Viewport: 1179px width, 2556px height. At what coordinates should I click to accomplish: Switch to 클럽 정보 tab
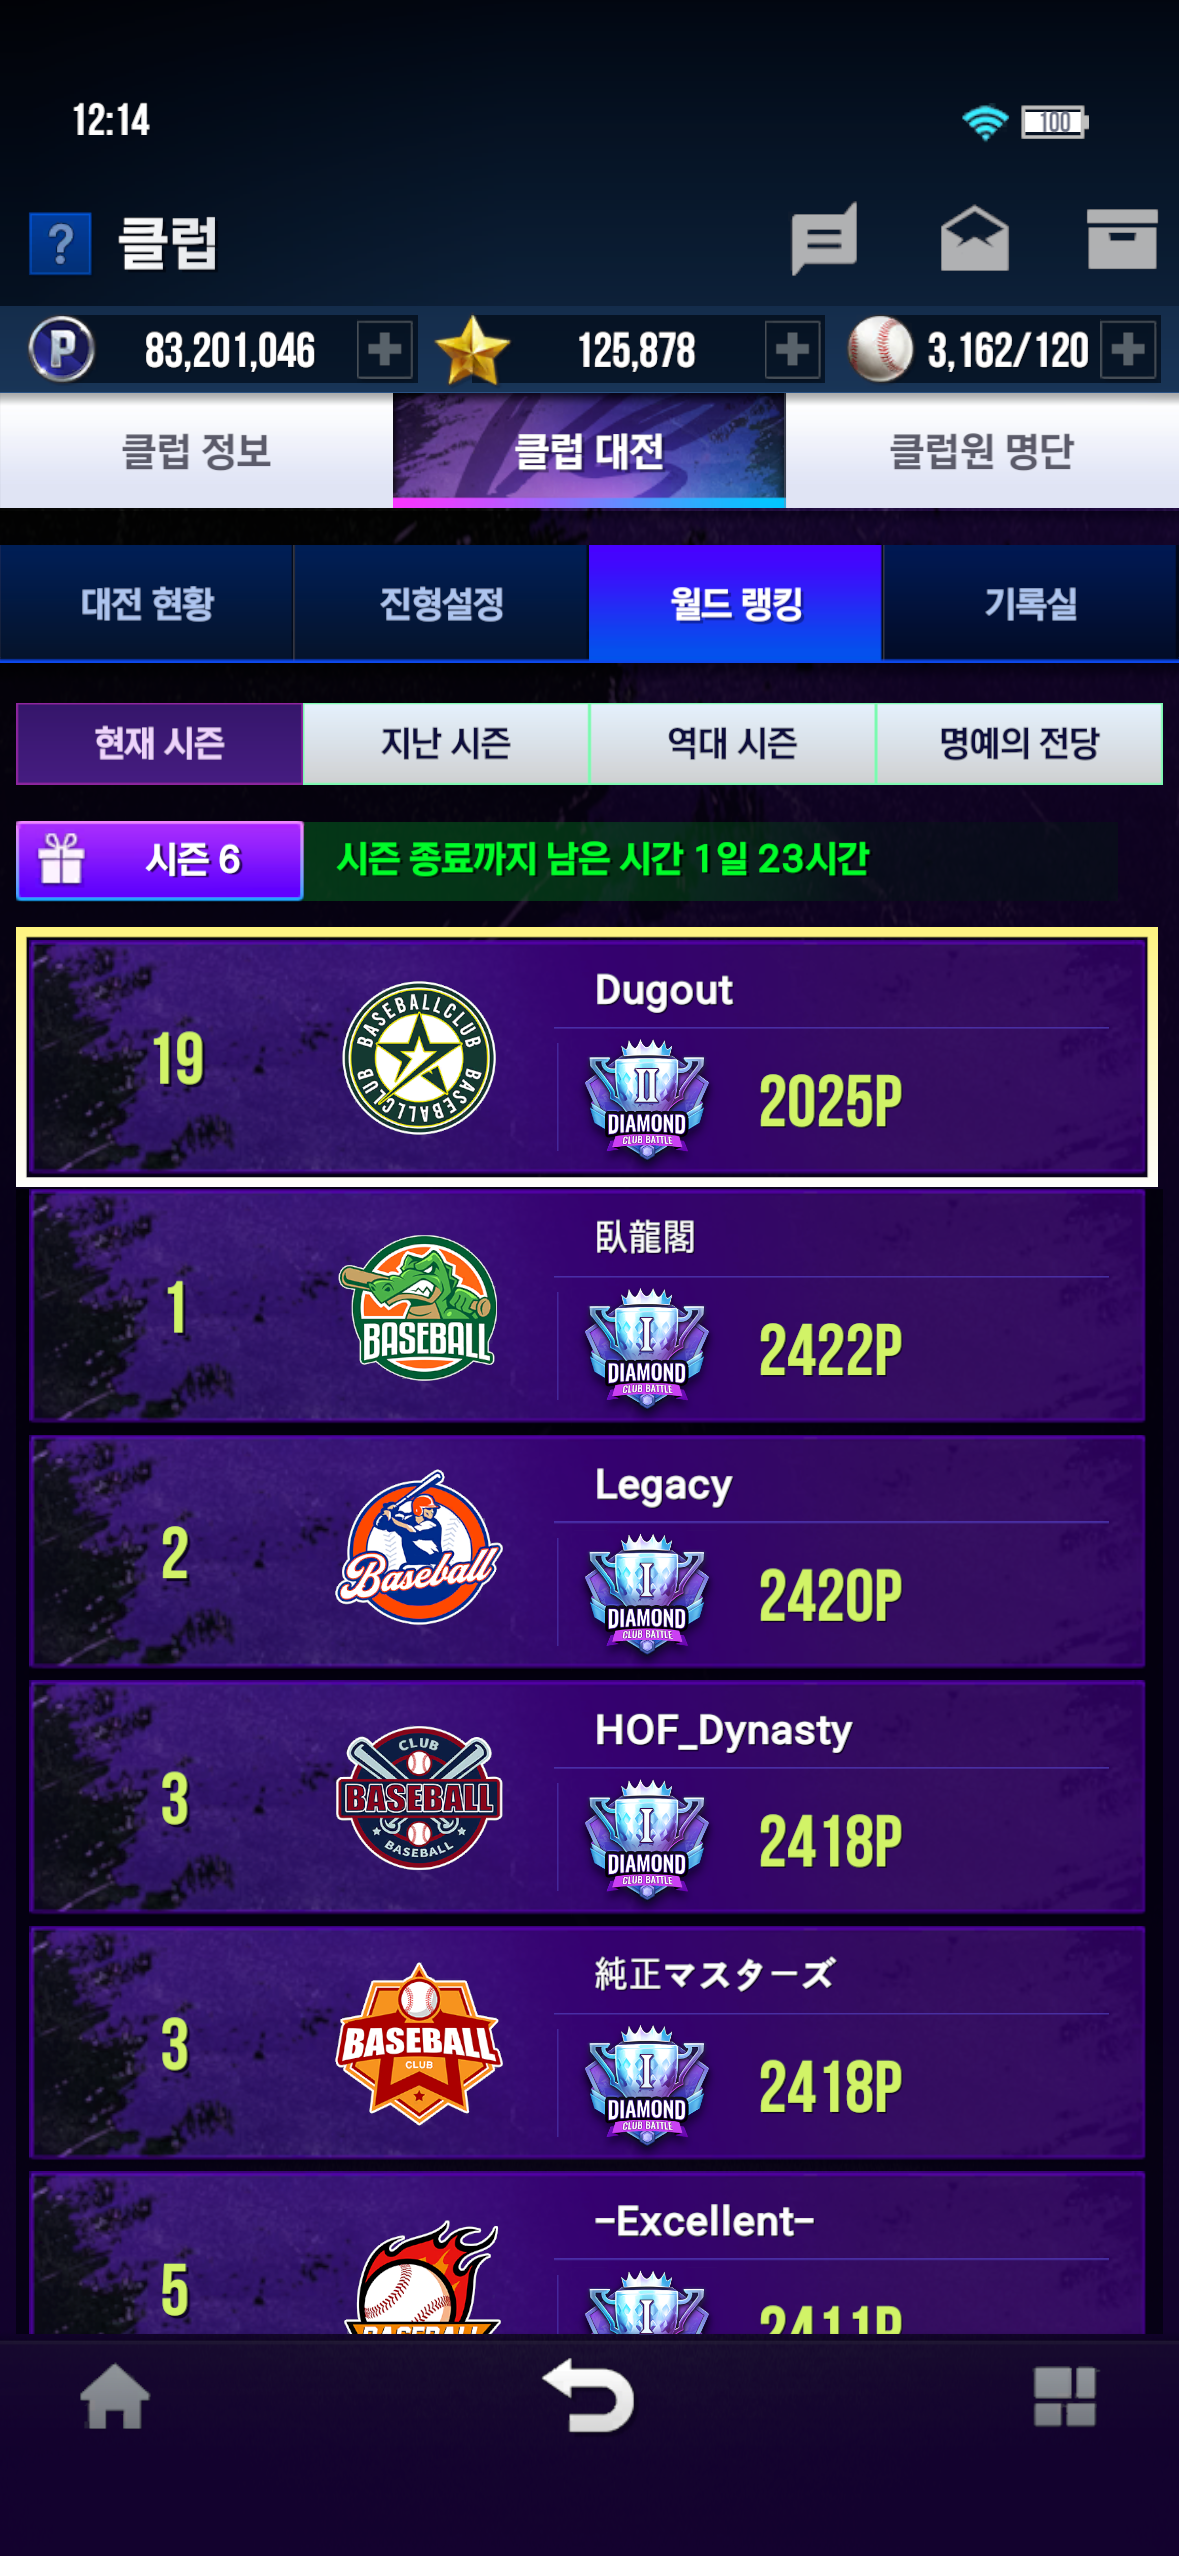(196, 451)
